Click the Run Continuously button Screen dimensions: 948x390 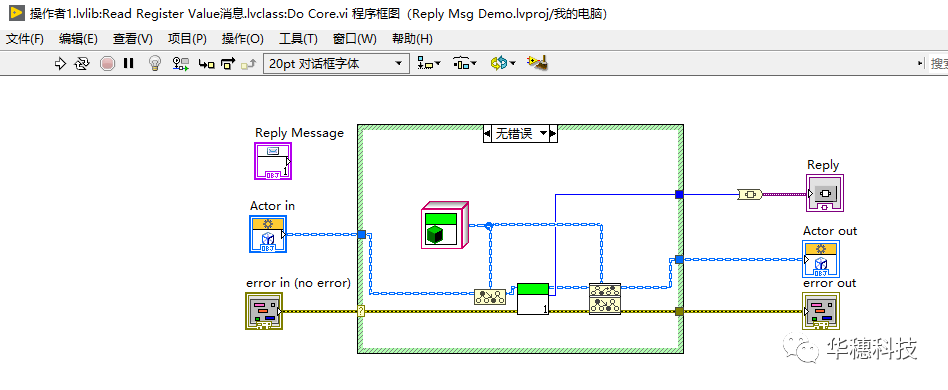(82, 63)
